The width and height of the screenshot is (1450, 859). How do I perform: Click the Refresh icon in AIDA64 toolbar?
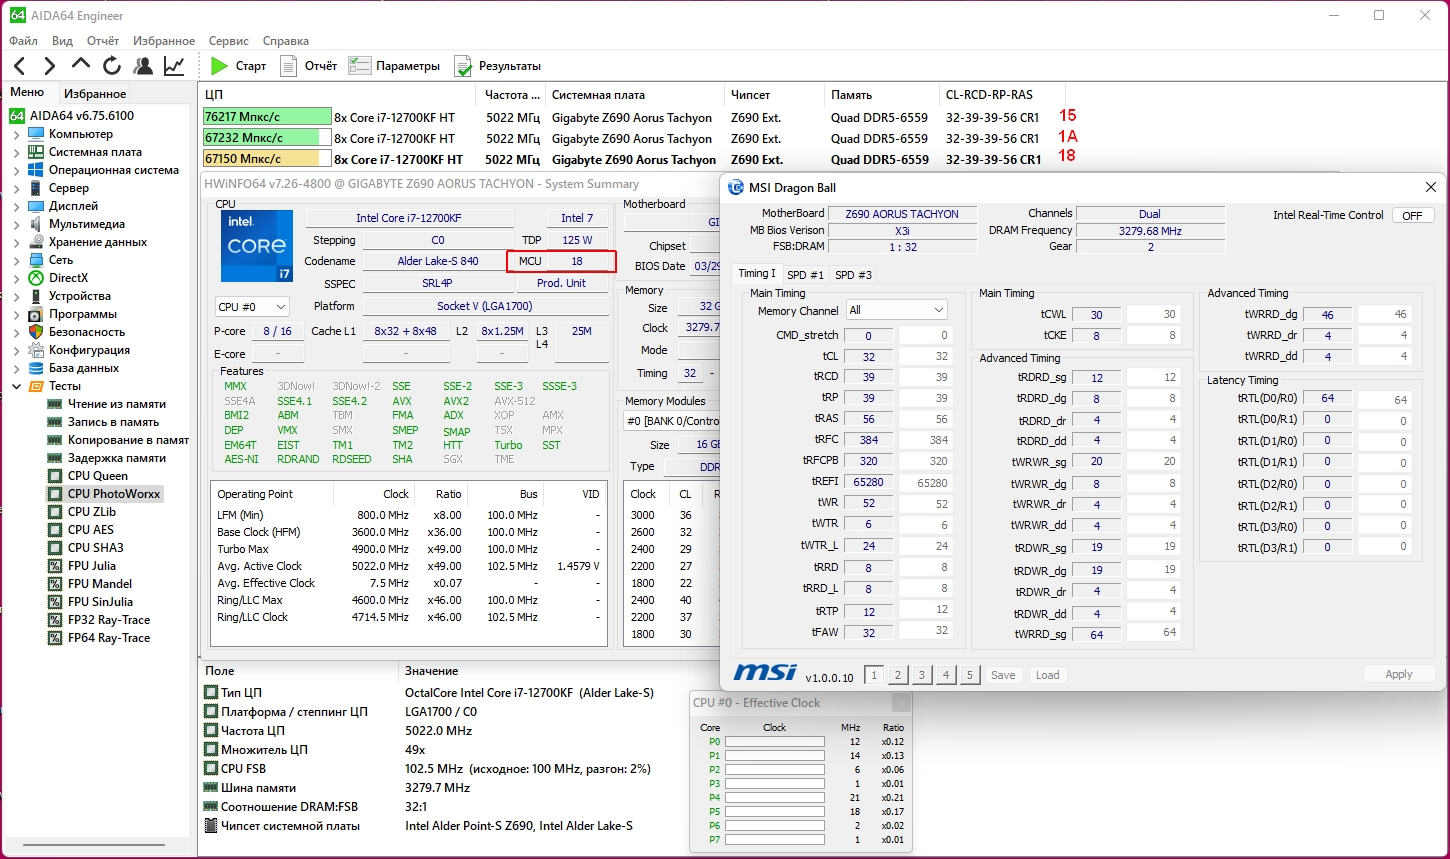pos(112,66)
